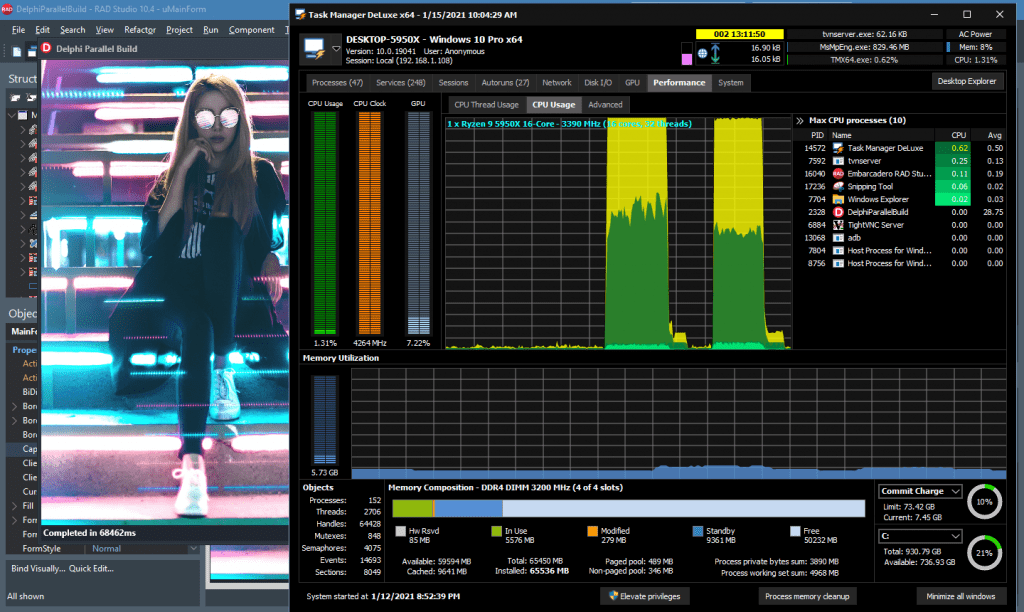
Task: Open the Project menu in RAD Studio
Action: click(179, 30)
